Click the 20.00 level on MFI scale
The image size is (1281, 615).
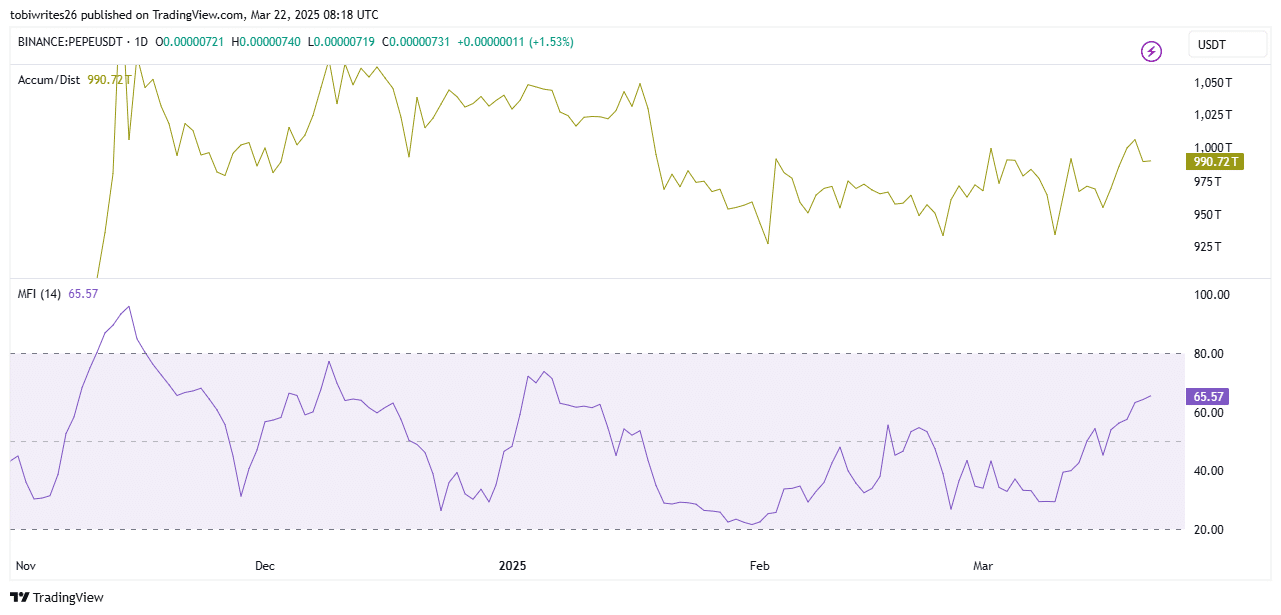[x=1210, y=530]
